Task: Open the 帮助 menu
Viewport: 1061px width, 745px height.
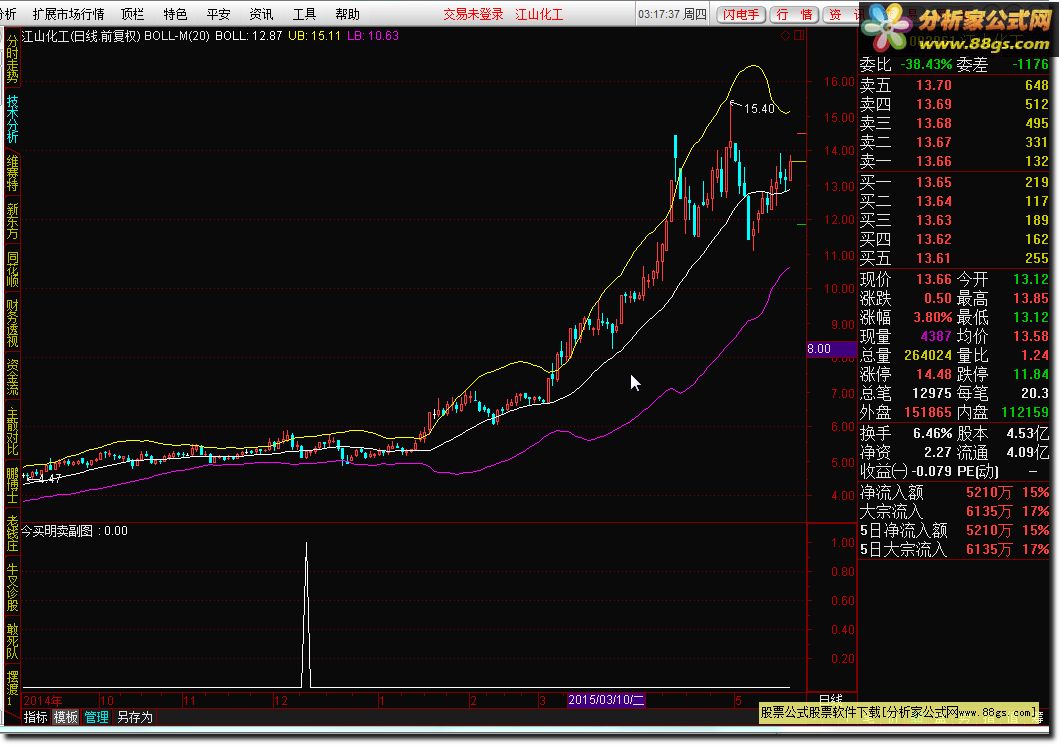Action: pos(347,14)
